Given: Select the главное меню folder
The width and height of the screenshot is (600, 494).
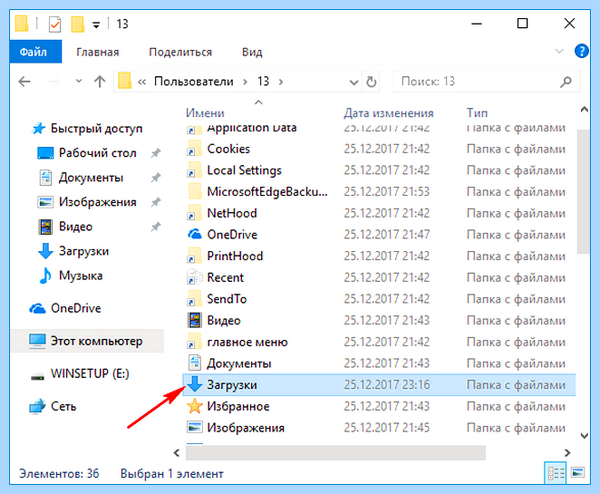Looking at the screenshot, I should point(247,342).
